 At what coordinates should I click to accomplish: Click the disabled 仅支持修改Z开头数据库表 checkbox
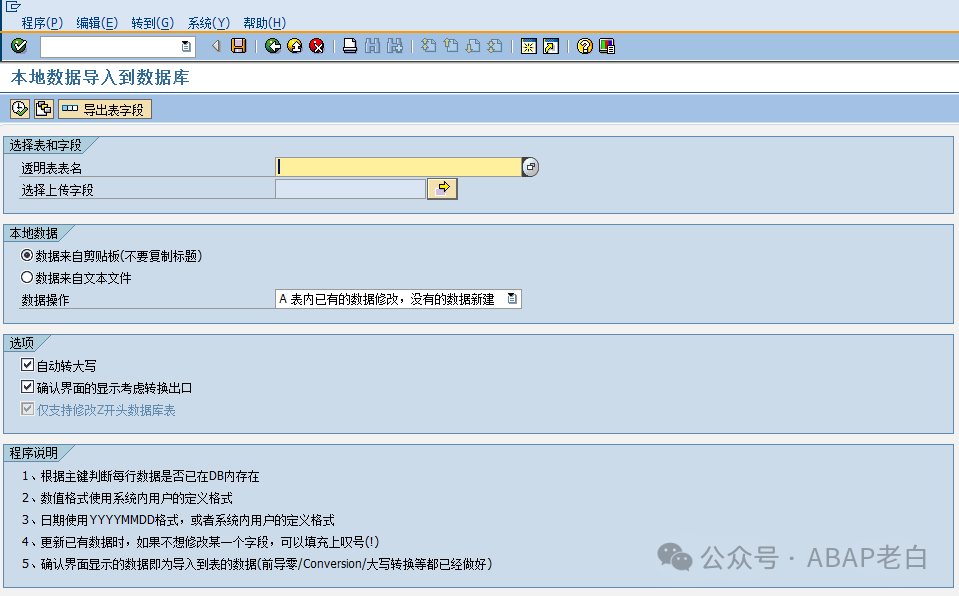coord(28,409)
